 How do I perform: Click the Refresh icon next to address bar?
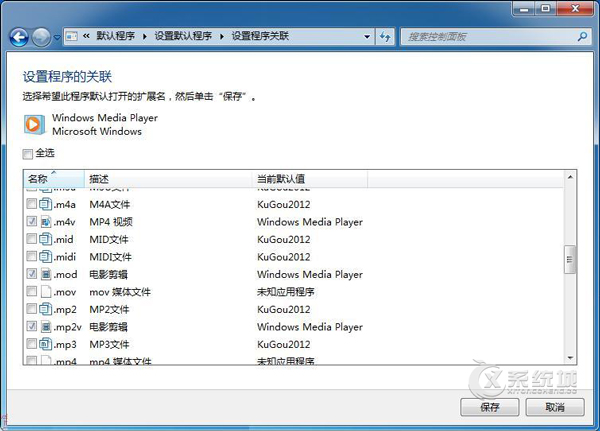[385, 37]
